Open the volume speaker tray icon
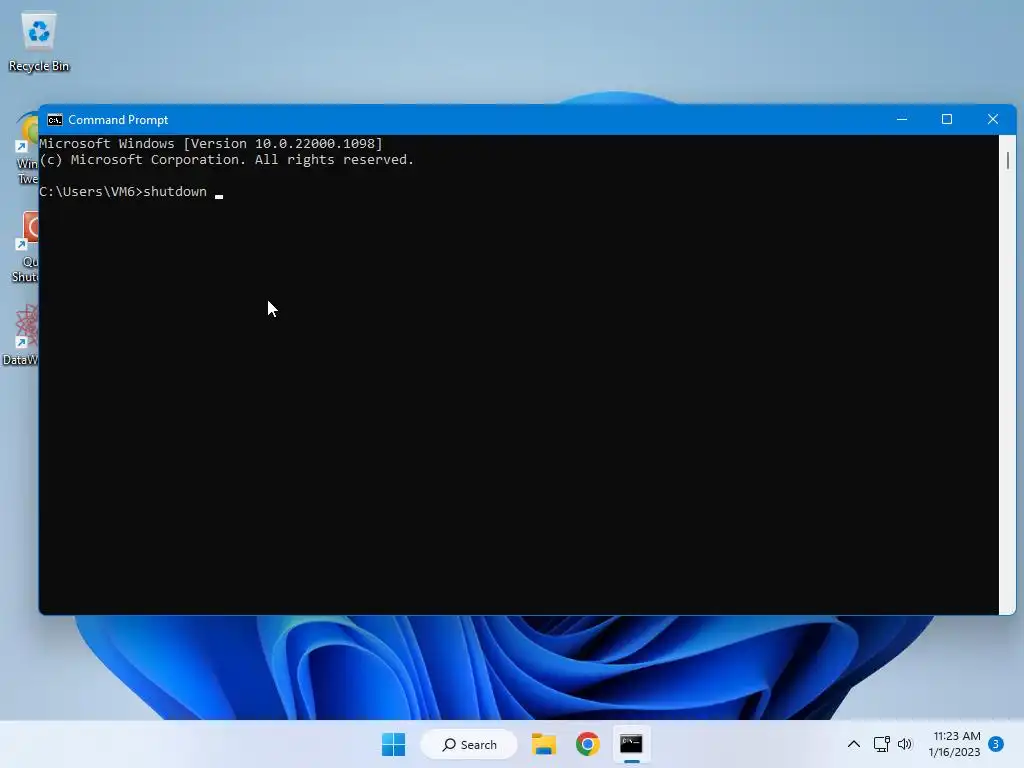 pos(904,744)
